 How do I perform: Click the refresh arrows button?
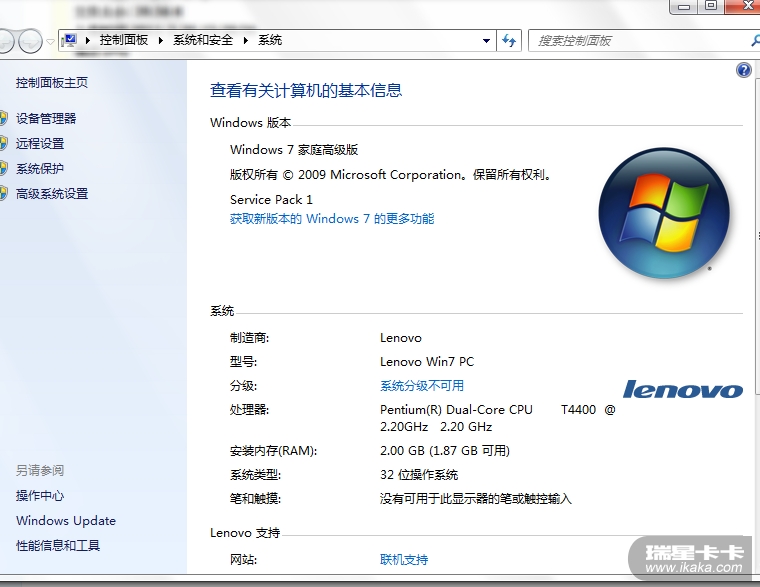508,40
